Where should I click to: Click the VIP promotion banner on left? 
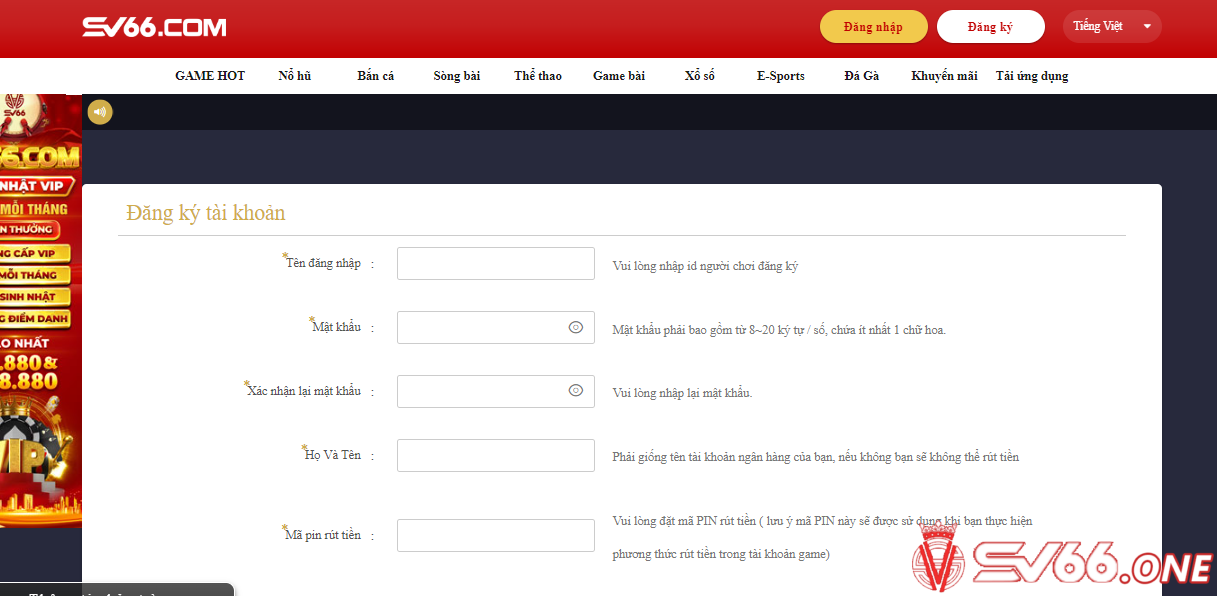coord(41,310)
